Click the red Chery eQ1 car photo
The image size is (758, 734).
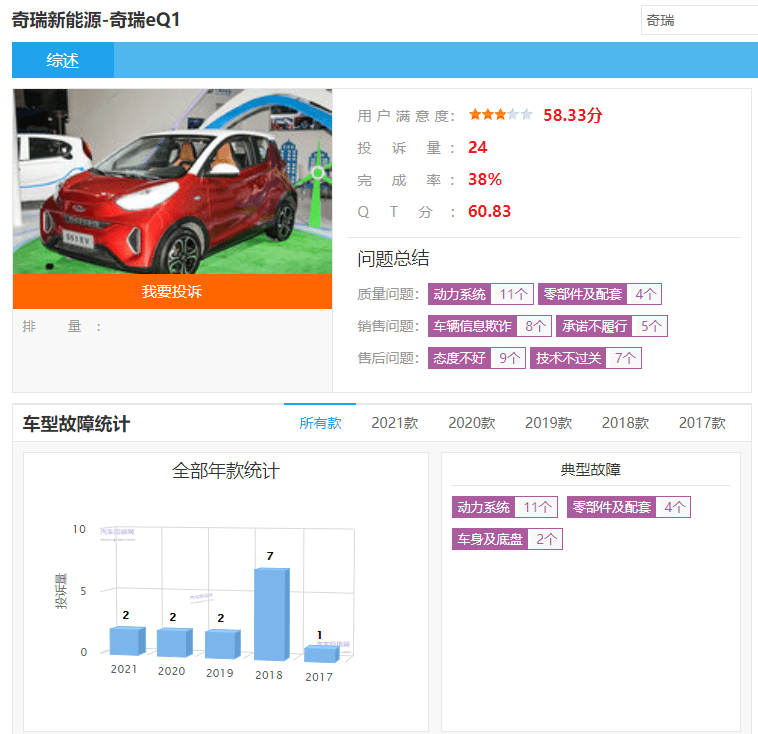pyautogui.click(x=172, y=181)
